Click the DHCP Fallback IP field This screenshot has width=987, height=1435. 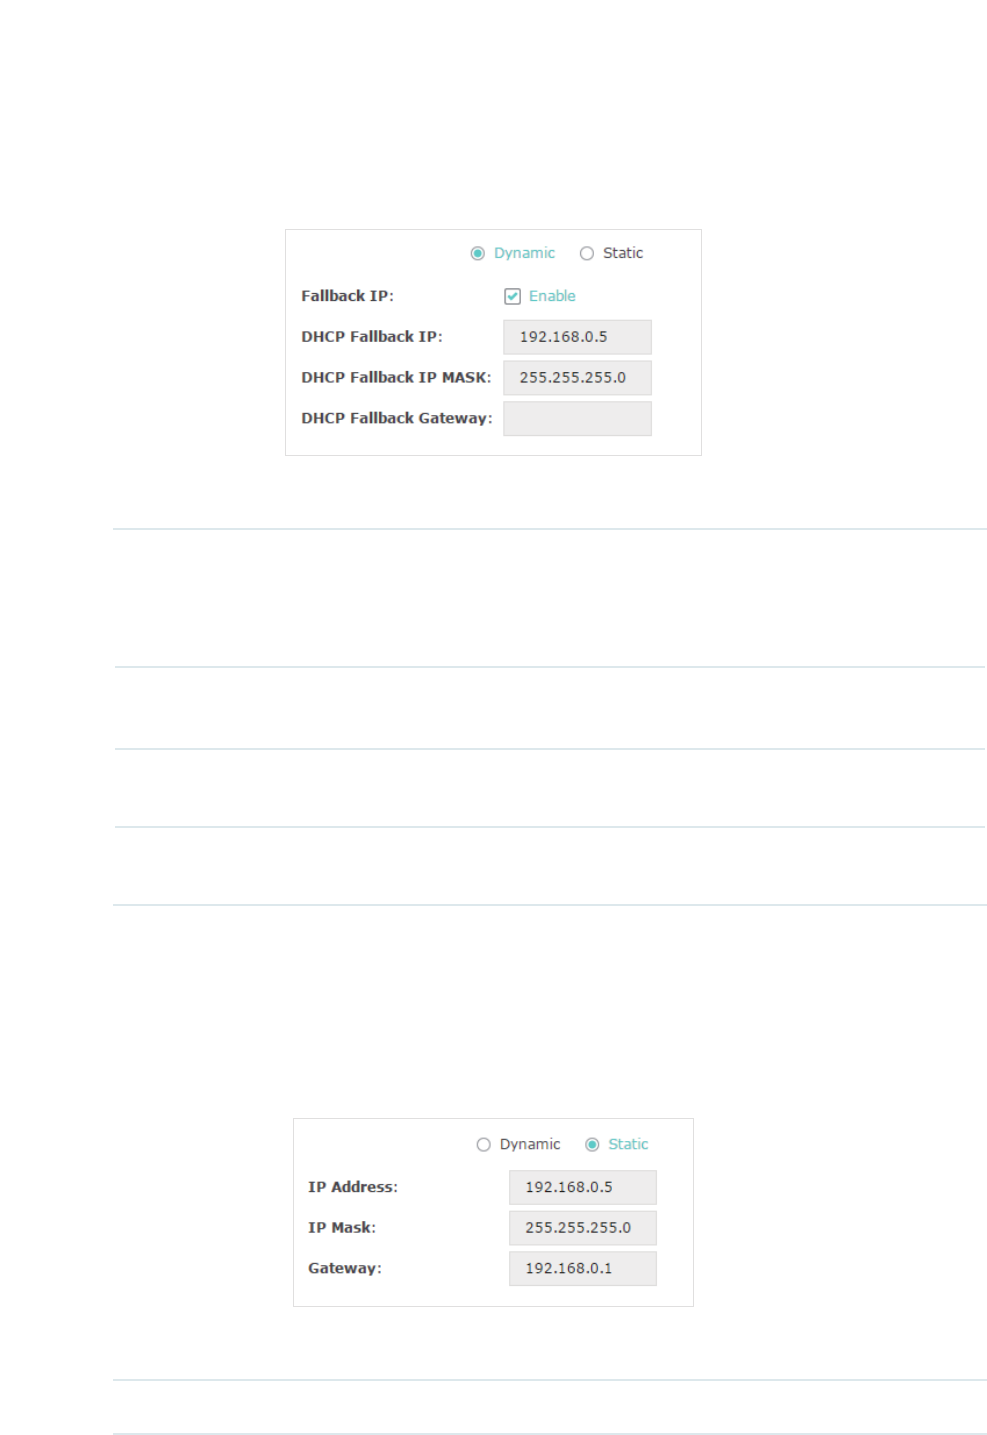tap(577, 337)
